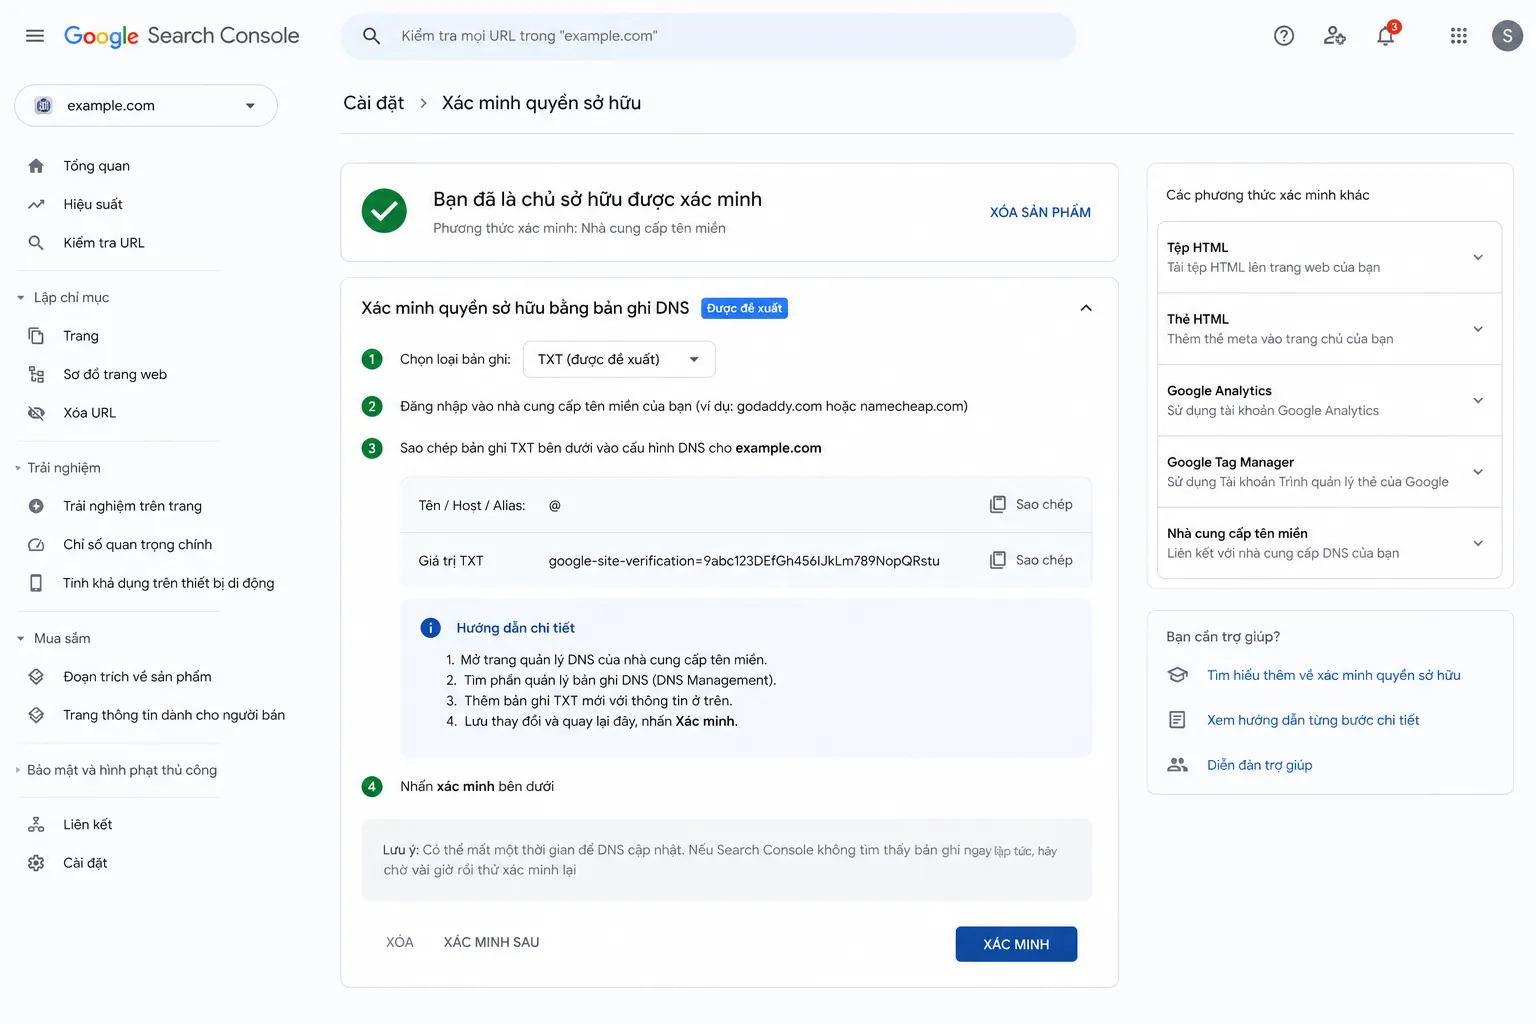Click the Kiểm tra URL magnifier icon
The height and width of the screenshot is (1024, 1536).
pos(36,243)
